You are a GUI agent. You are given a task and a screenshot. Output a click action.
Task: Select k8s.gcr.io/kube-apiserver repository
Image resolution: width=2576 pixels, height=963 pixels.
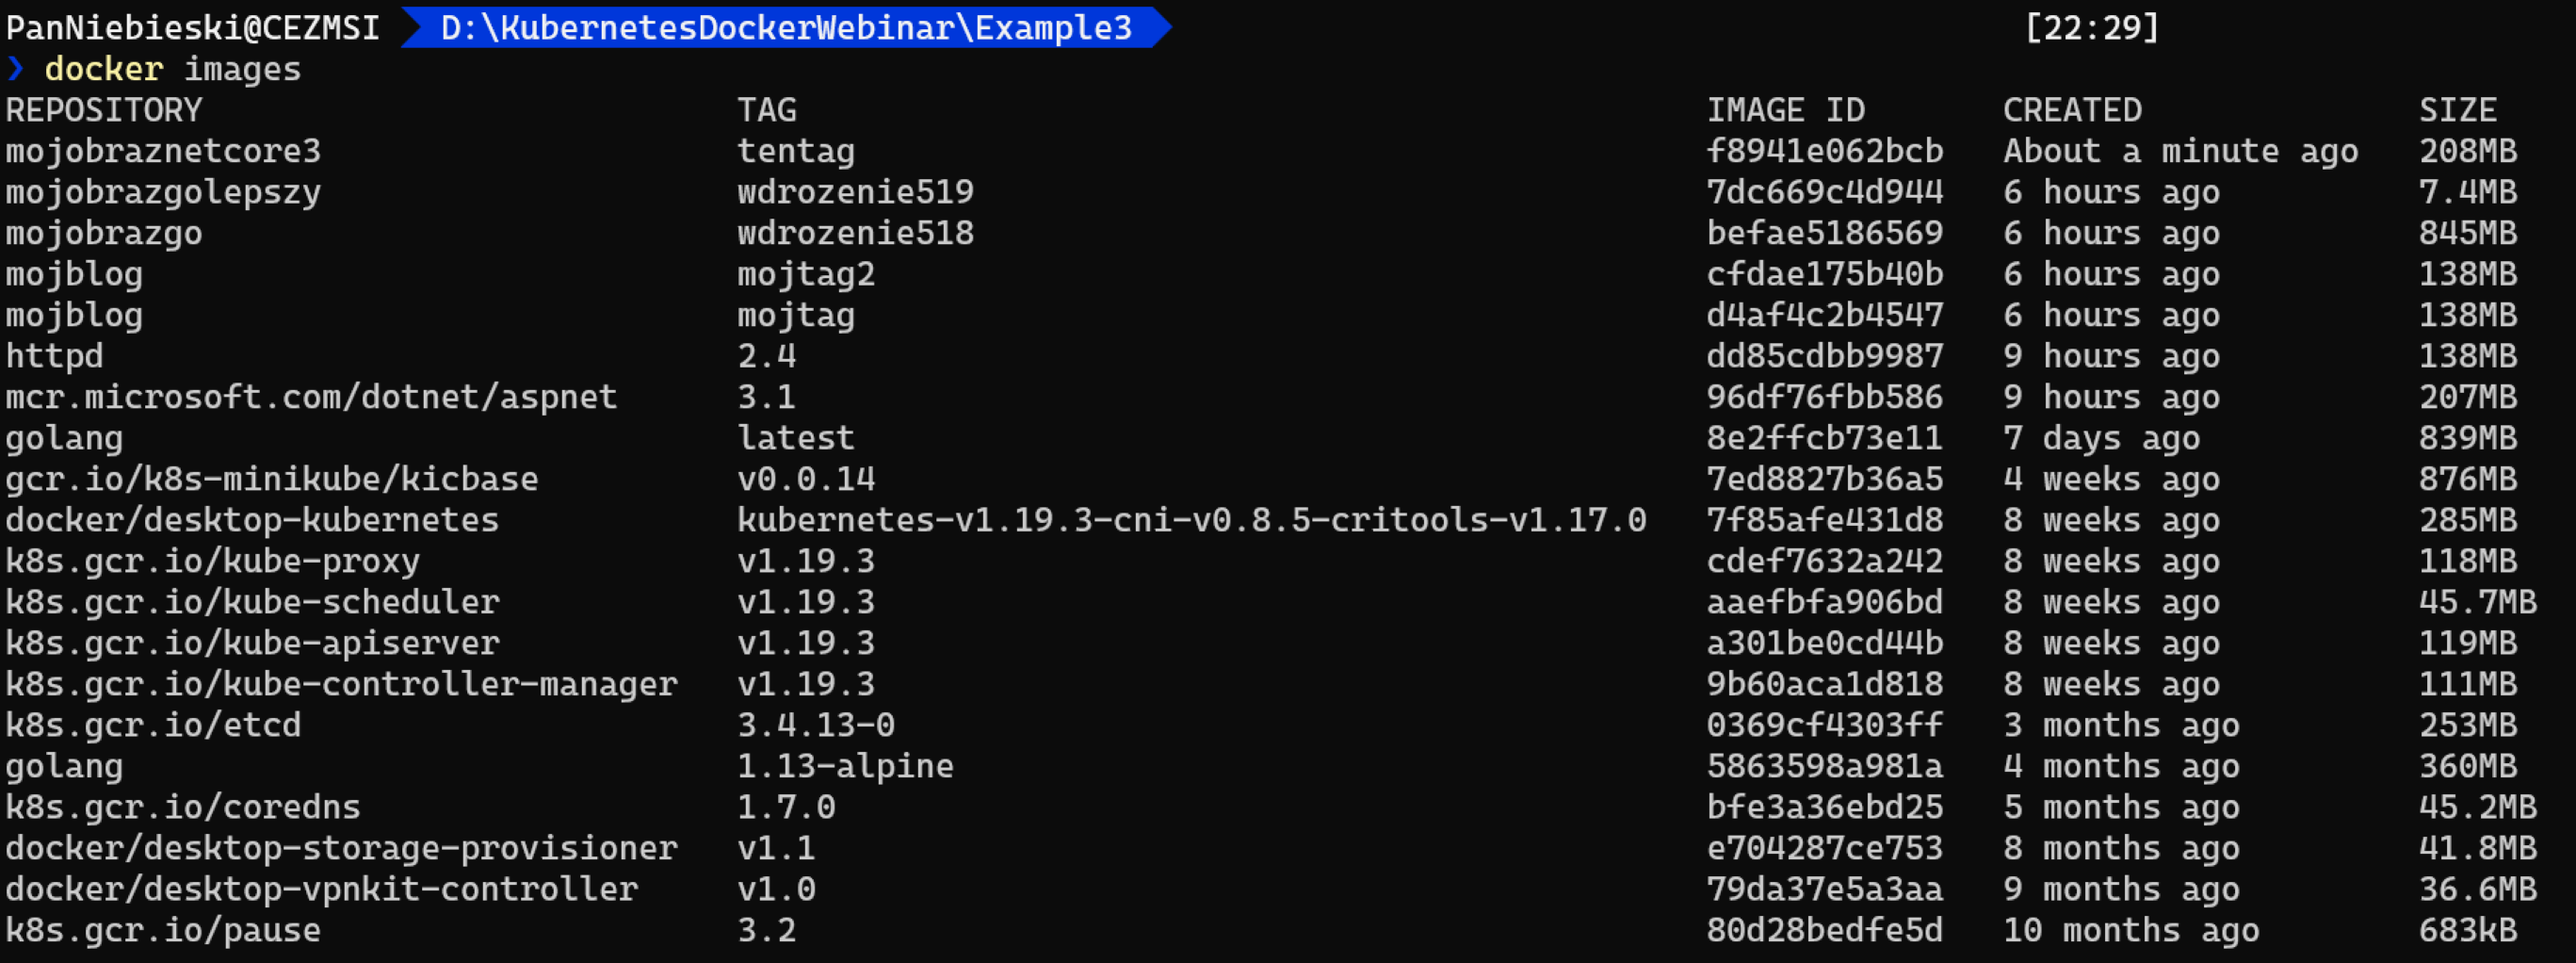252,642
